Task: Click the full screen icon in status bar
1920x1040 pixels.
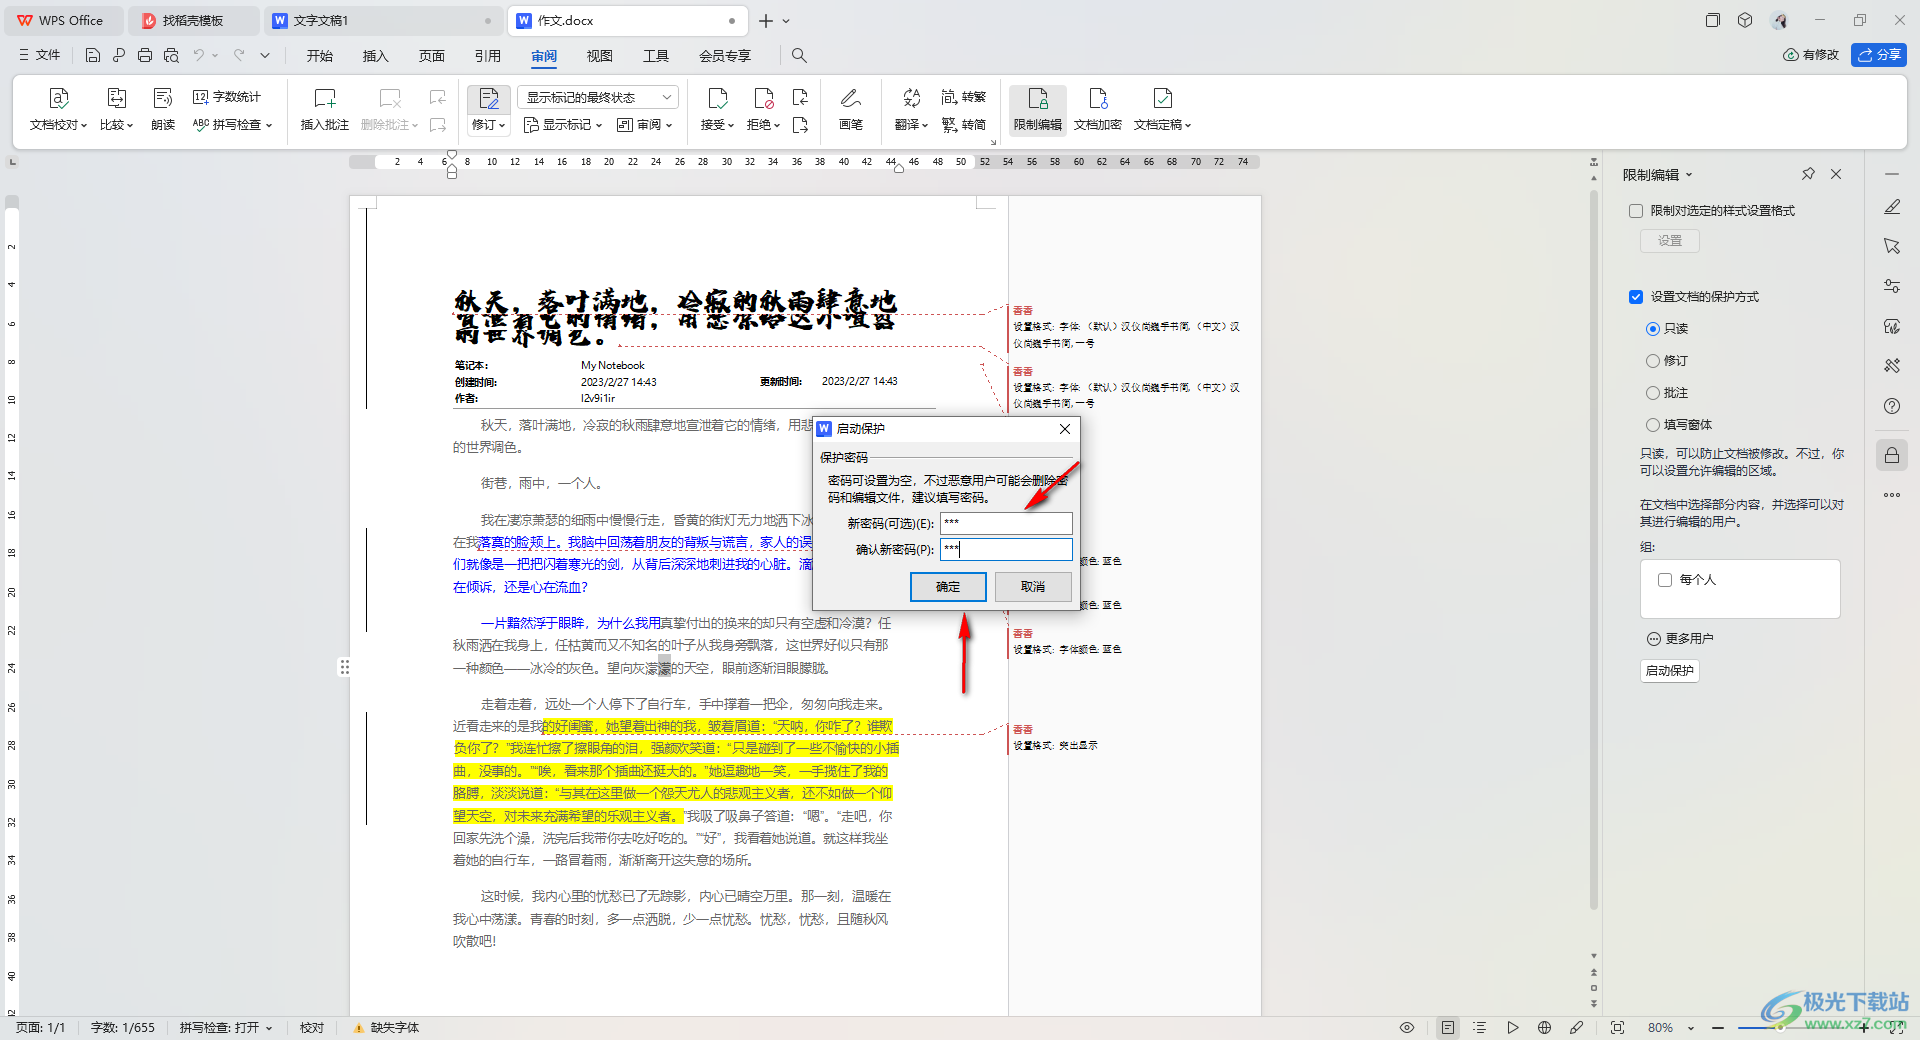Action: (x=1617, y=1028)
